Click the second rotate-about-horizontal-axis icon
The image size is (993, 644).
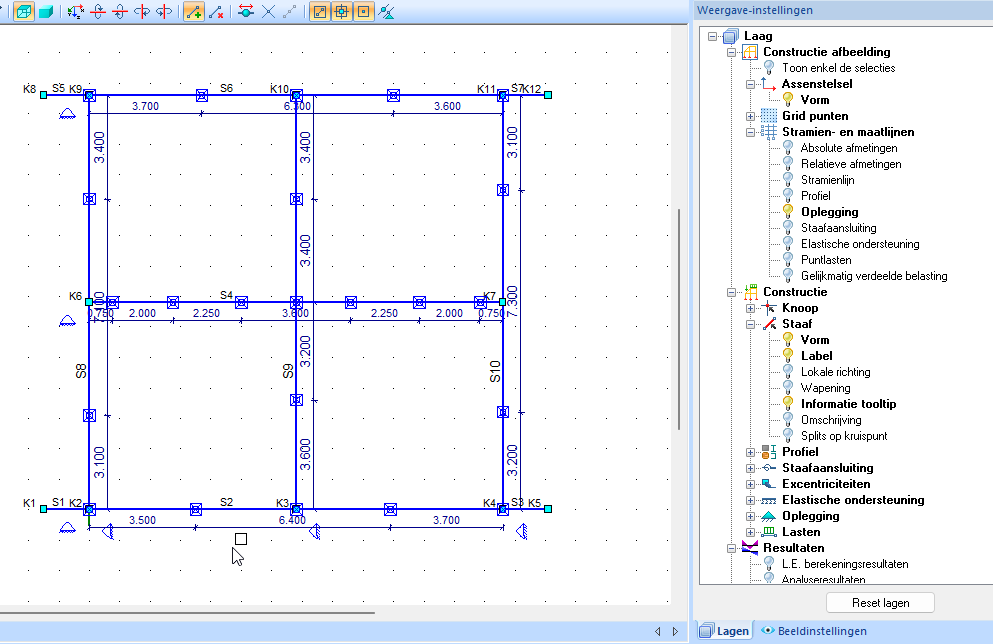120,11
